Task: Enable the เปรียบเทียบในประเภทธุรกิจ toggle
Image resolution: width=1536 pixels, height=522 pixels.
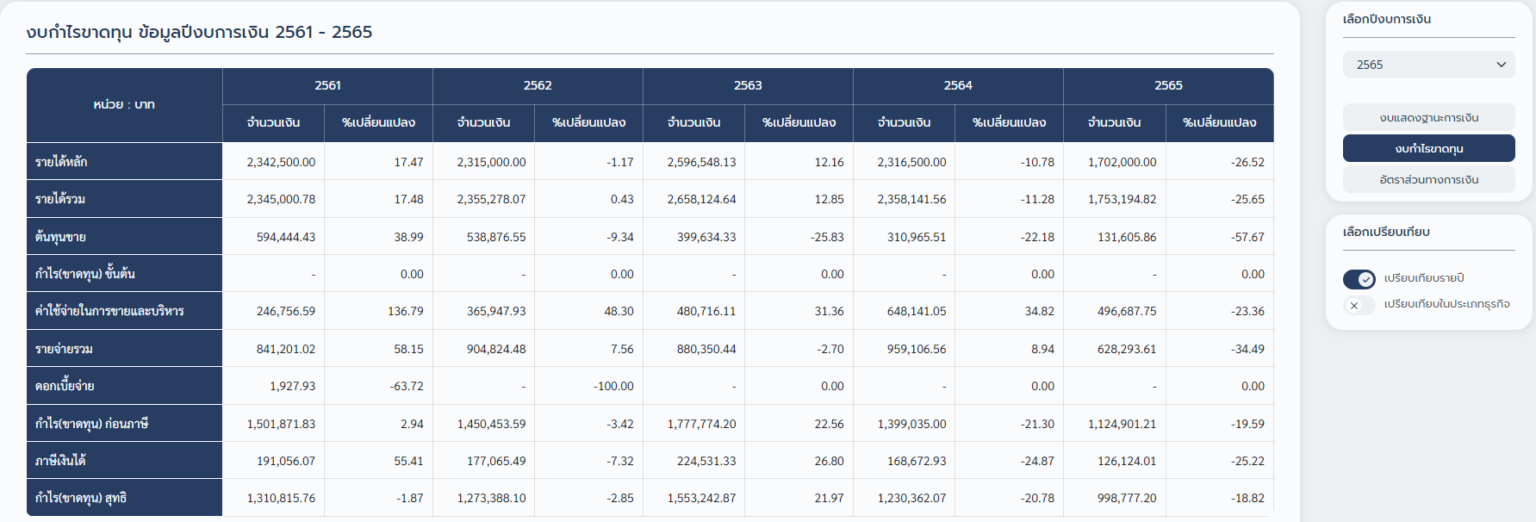Action: 1359,304
